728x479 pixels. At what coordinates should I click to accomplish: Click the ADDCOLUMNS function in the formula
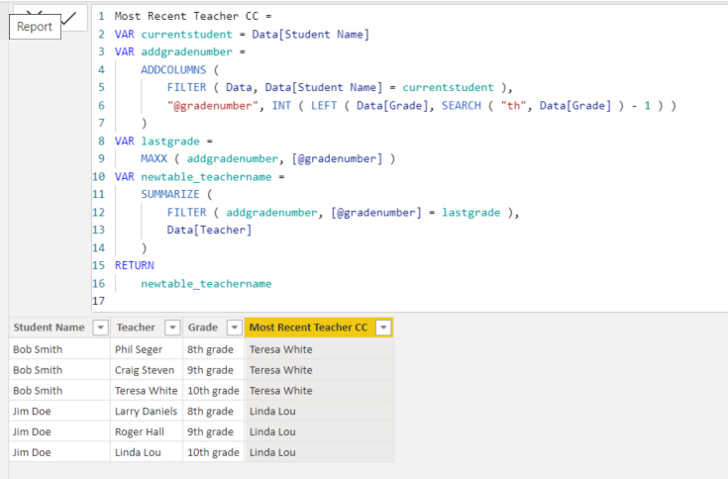174,70
